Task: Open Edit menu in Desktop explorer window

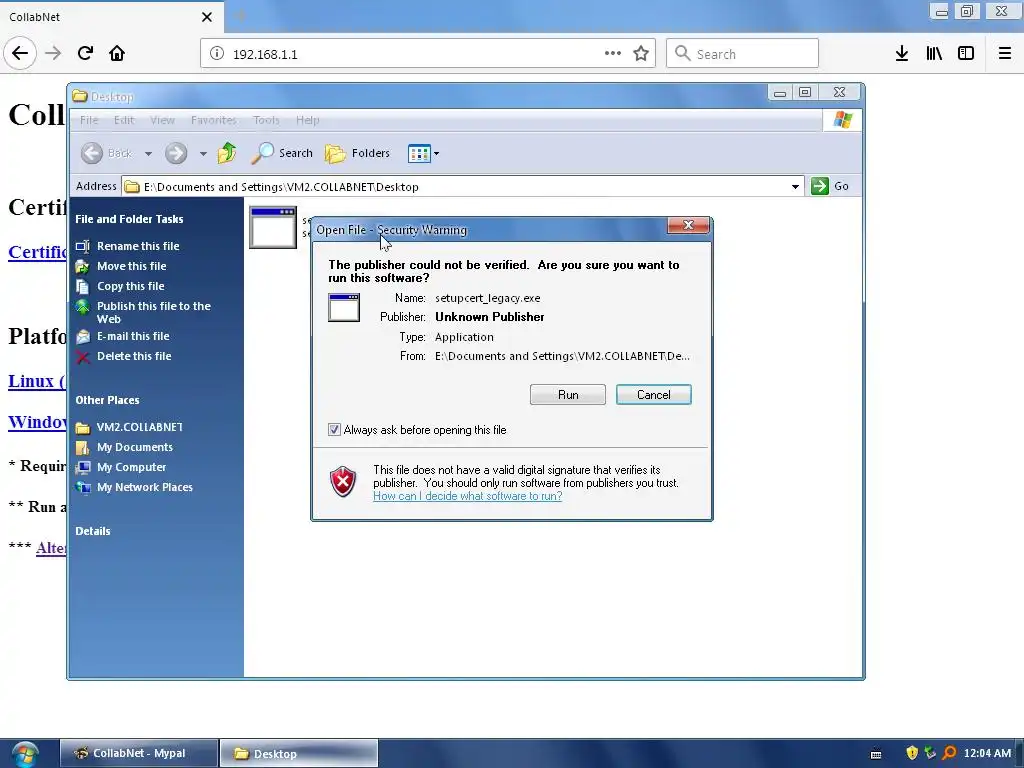Action: click(123, 120)
